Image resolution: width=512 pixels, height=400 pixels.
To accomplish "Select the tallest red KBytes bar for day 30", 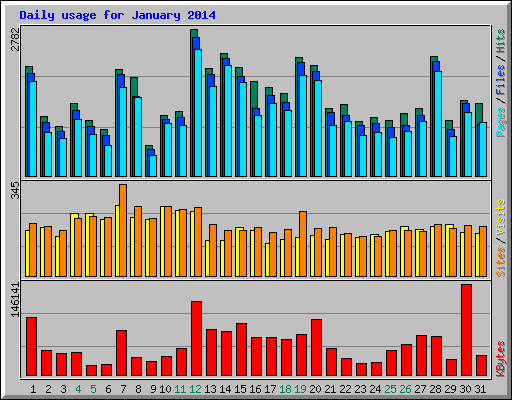I will pyautogui.click(x=466, y=330).
